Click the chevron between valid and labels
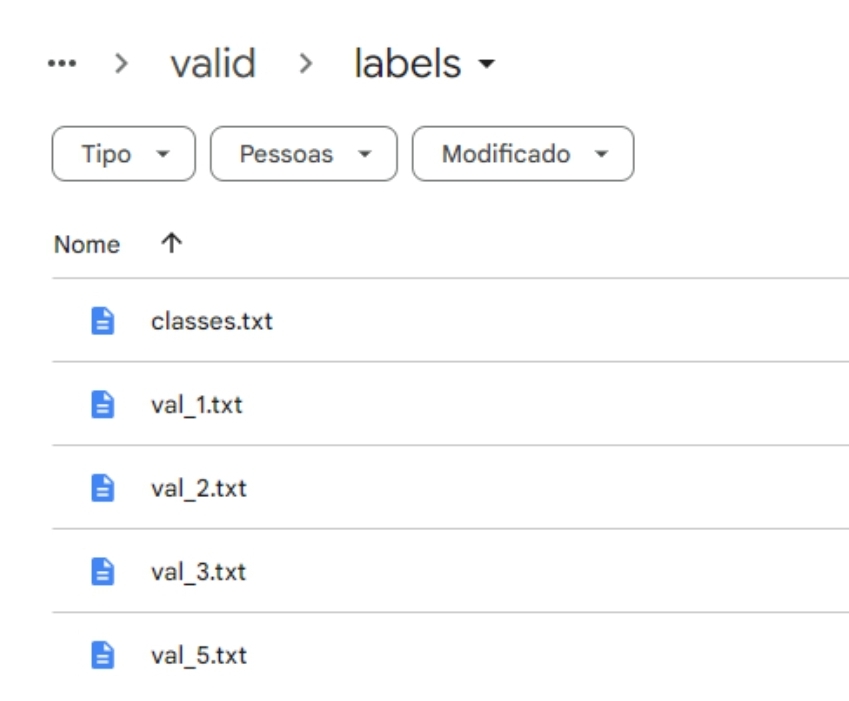 [x=306, y=63]
